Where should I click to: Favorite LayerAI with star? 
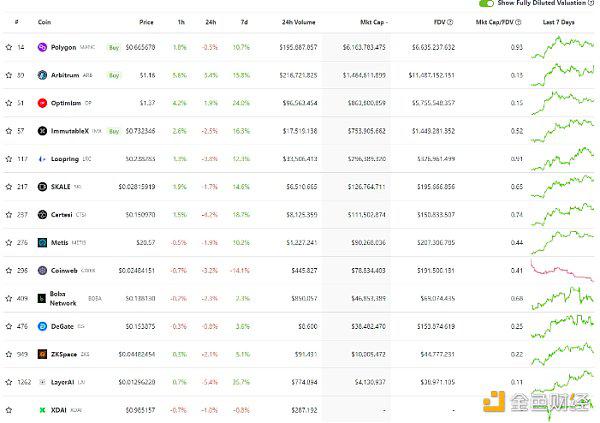point(9,382)
